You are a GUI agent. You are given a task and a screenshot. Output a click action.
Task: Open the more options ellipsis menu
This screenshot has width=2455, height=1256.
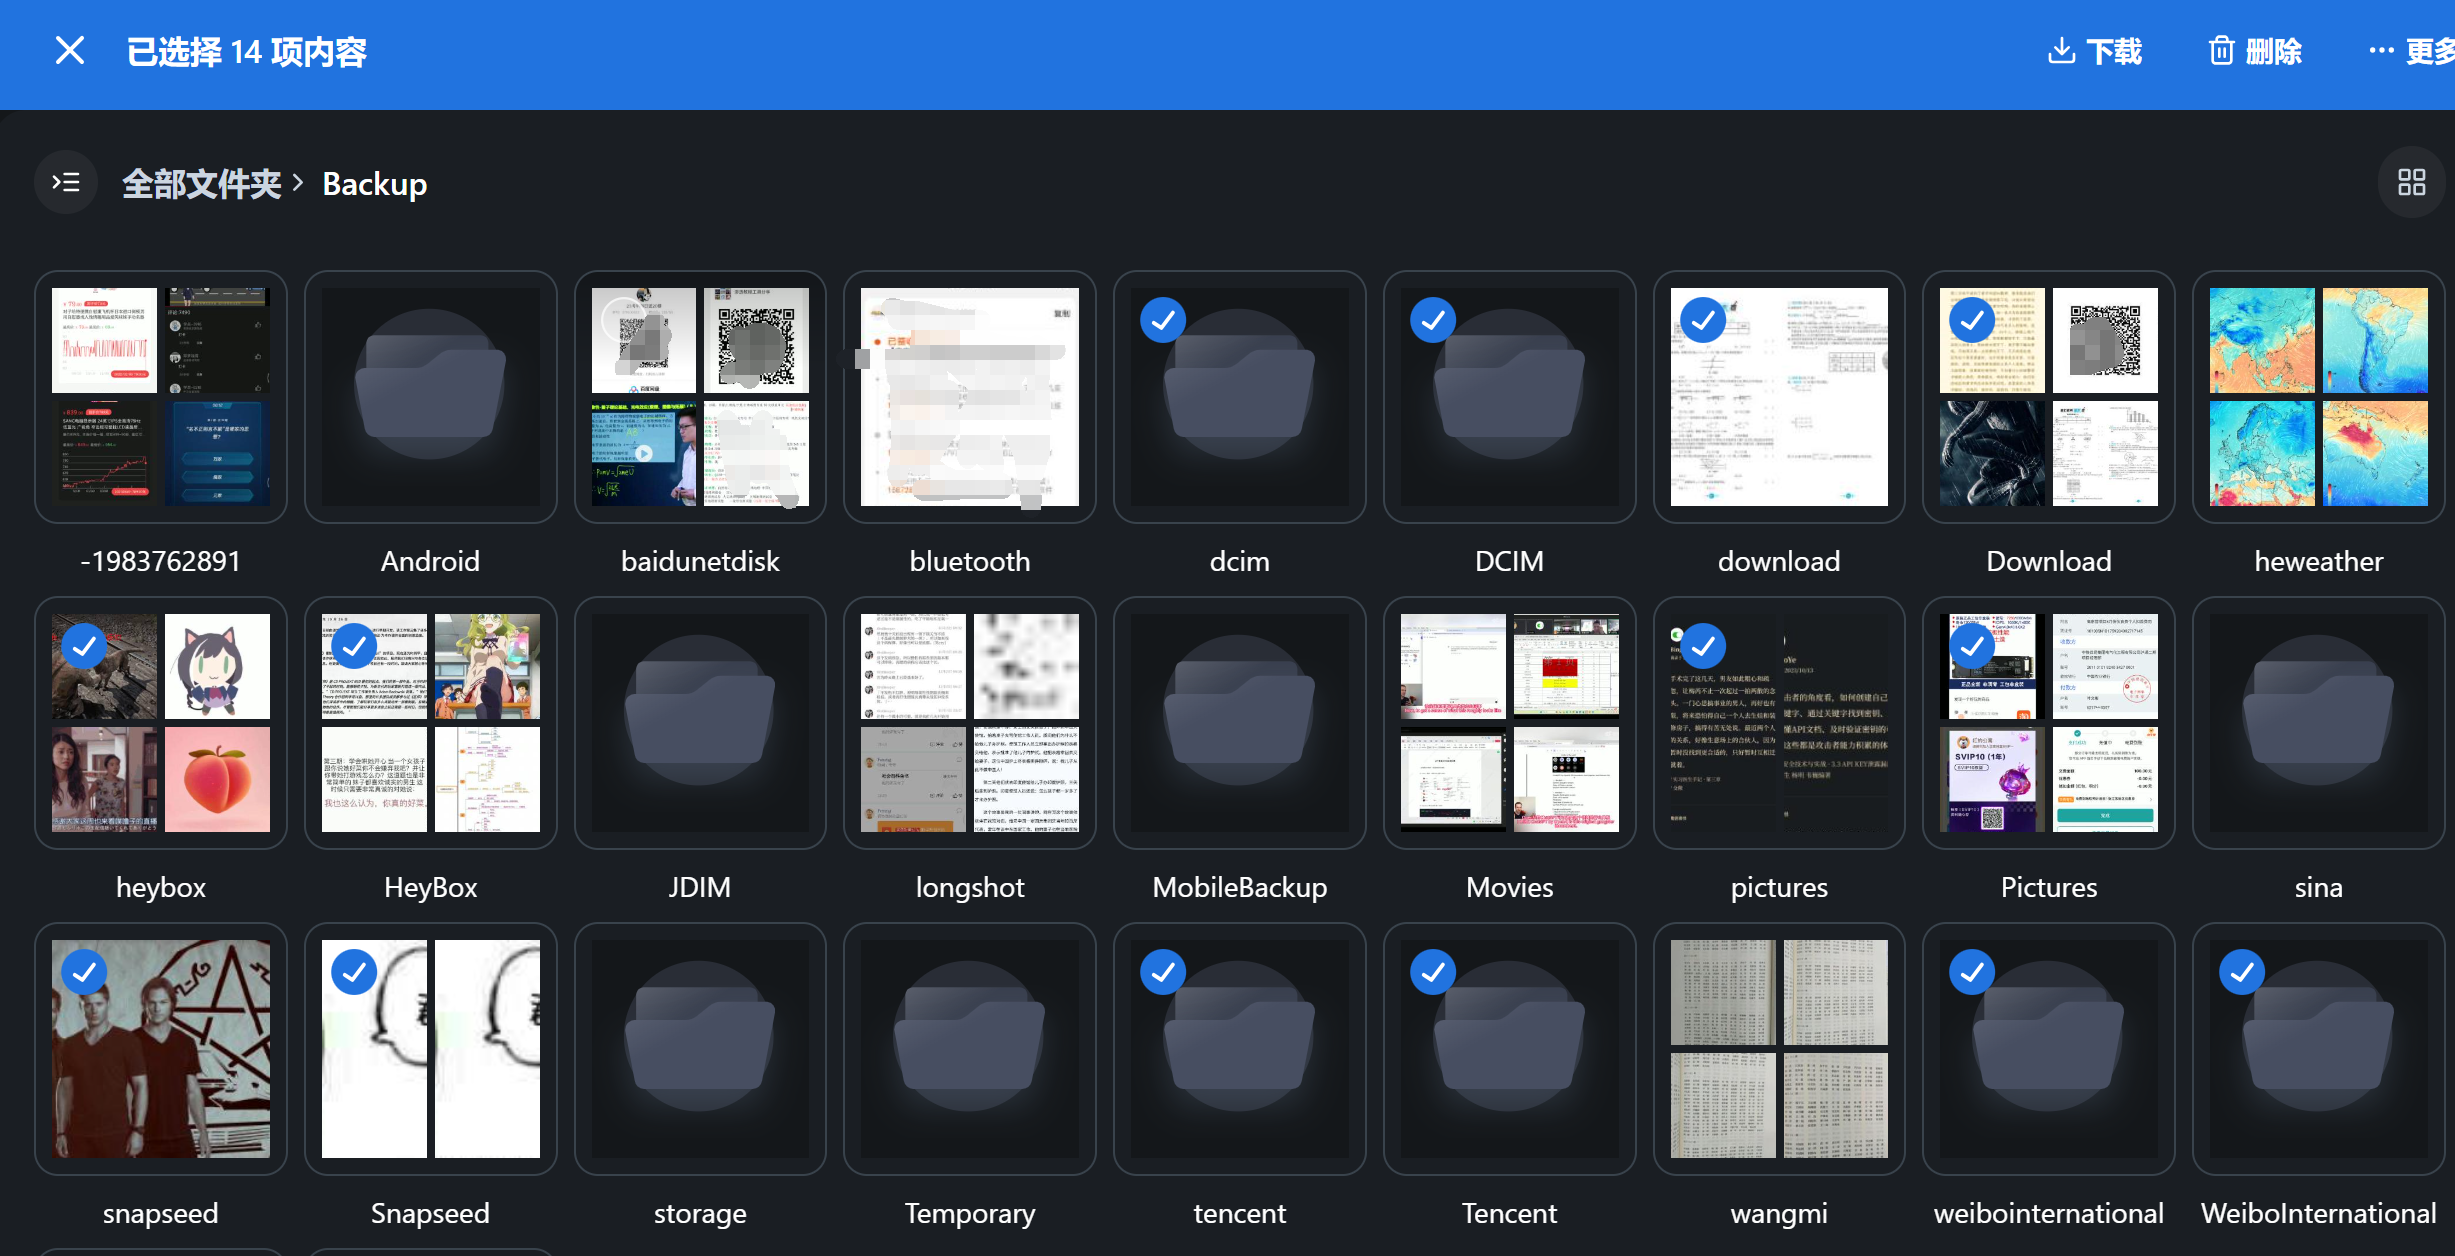tap(2381, 50)
